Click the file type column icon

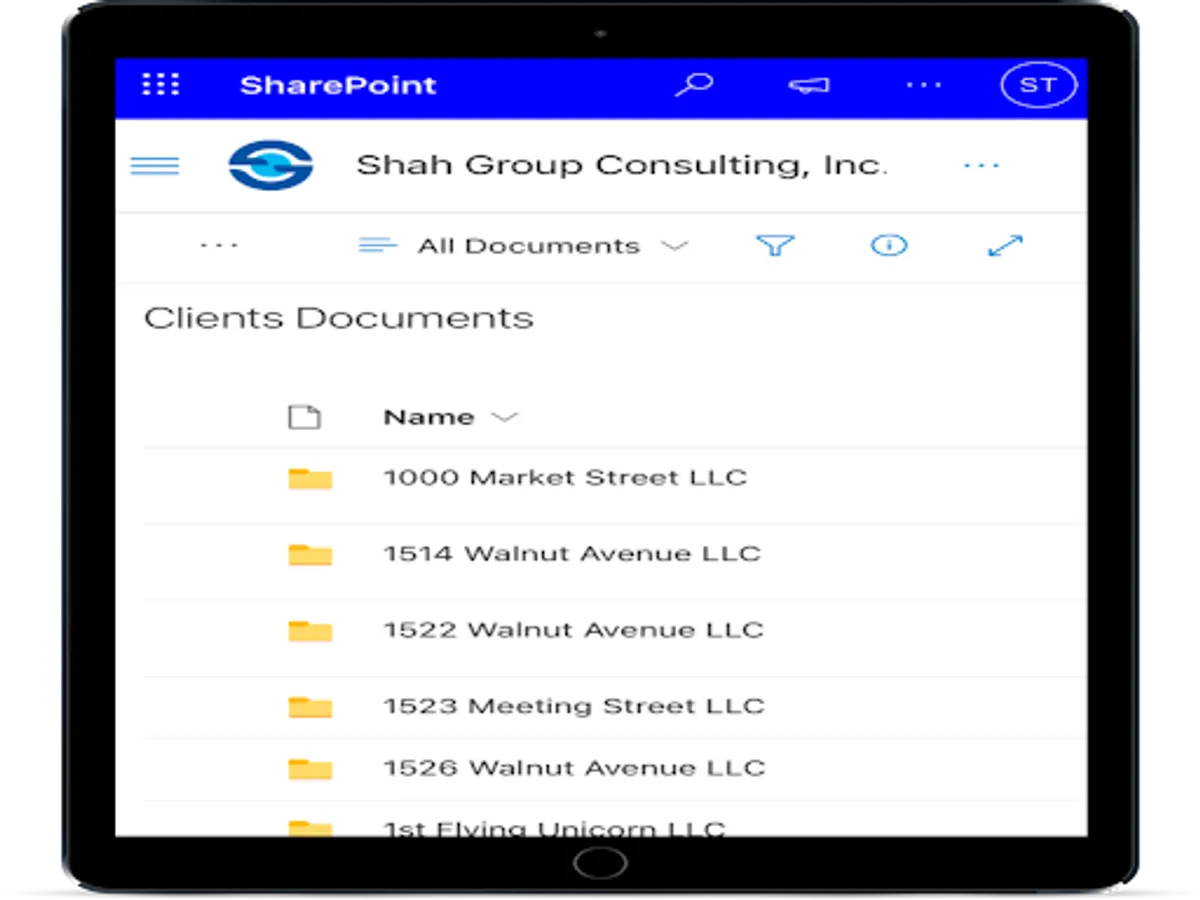pos(304,417)
